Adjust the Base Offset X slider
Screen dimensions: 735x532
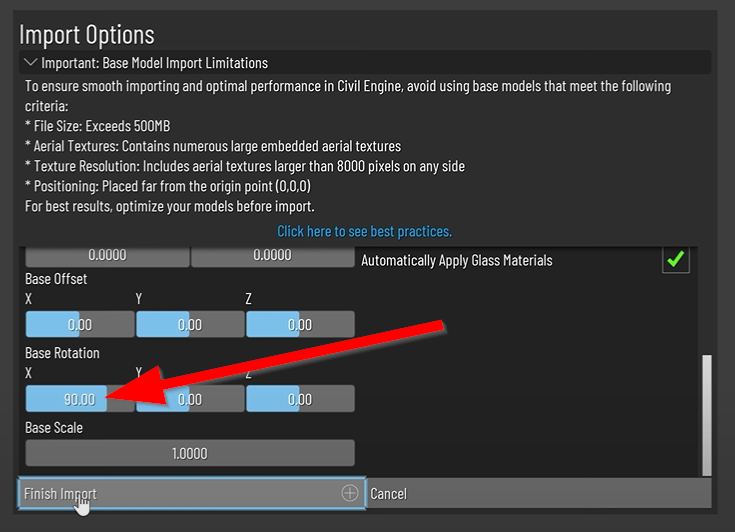[80, 324]
